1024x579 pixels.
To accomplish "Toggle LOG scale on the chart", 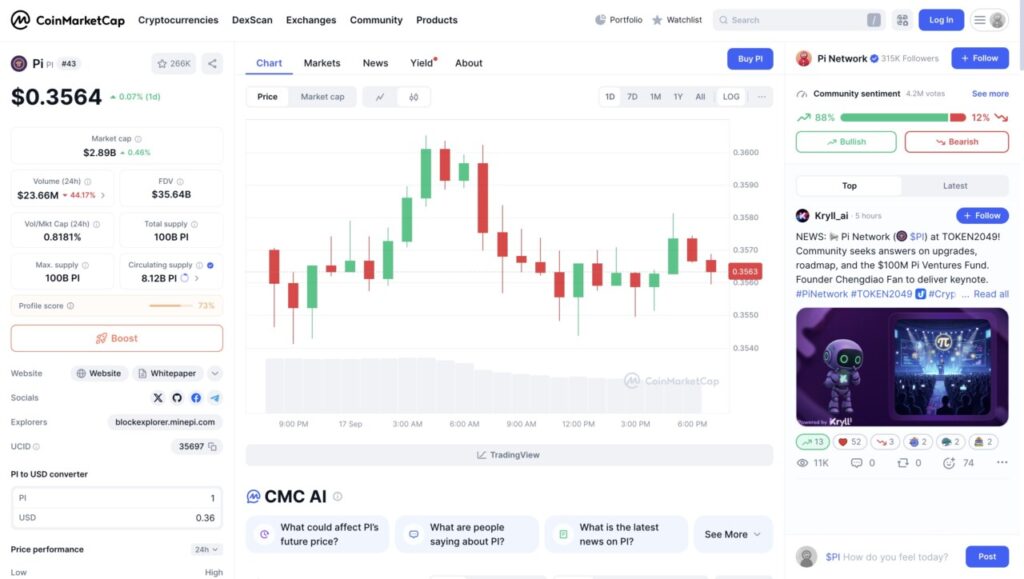I will click(731, 97).
